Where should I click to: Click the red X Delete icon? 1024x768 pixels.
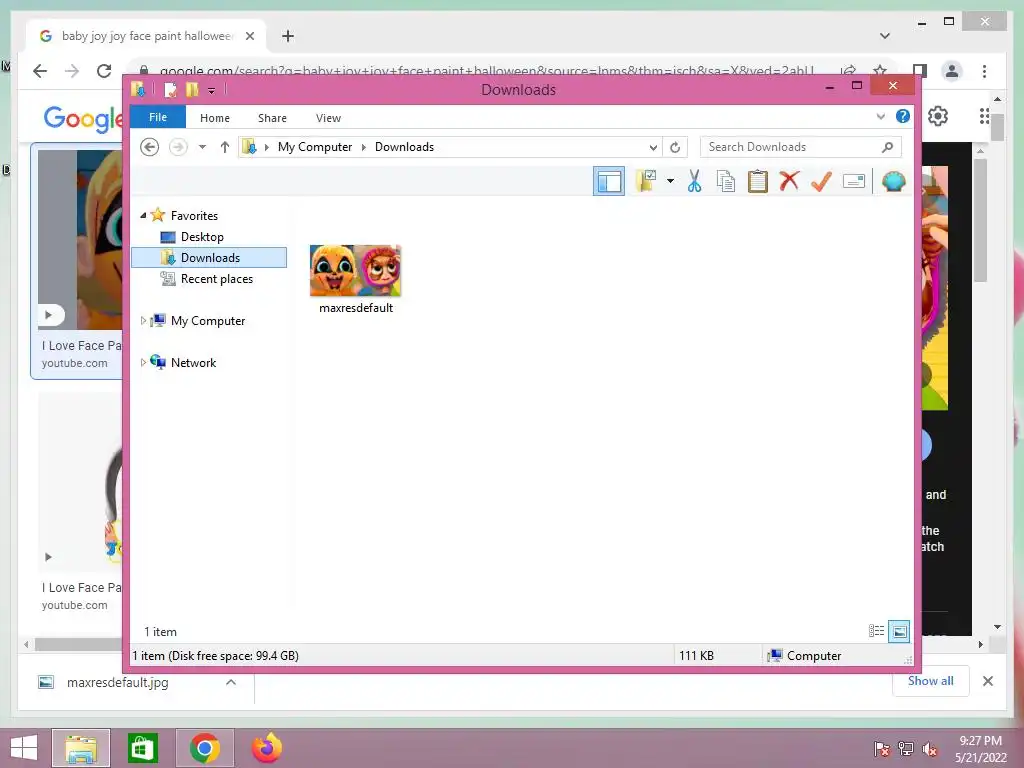(x=789, y=180)
